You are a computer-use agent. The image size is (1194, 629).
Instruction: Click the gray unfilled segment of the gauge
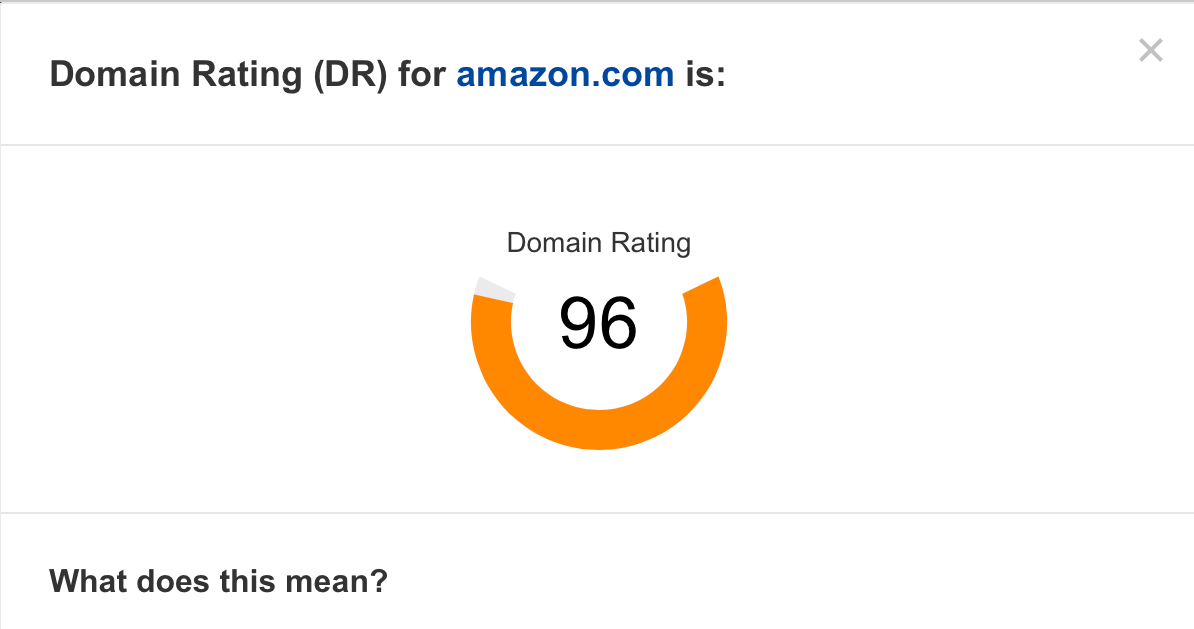pyautogui.click(x=495, y=290)
